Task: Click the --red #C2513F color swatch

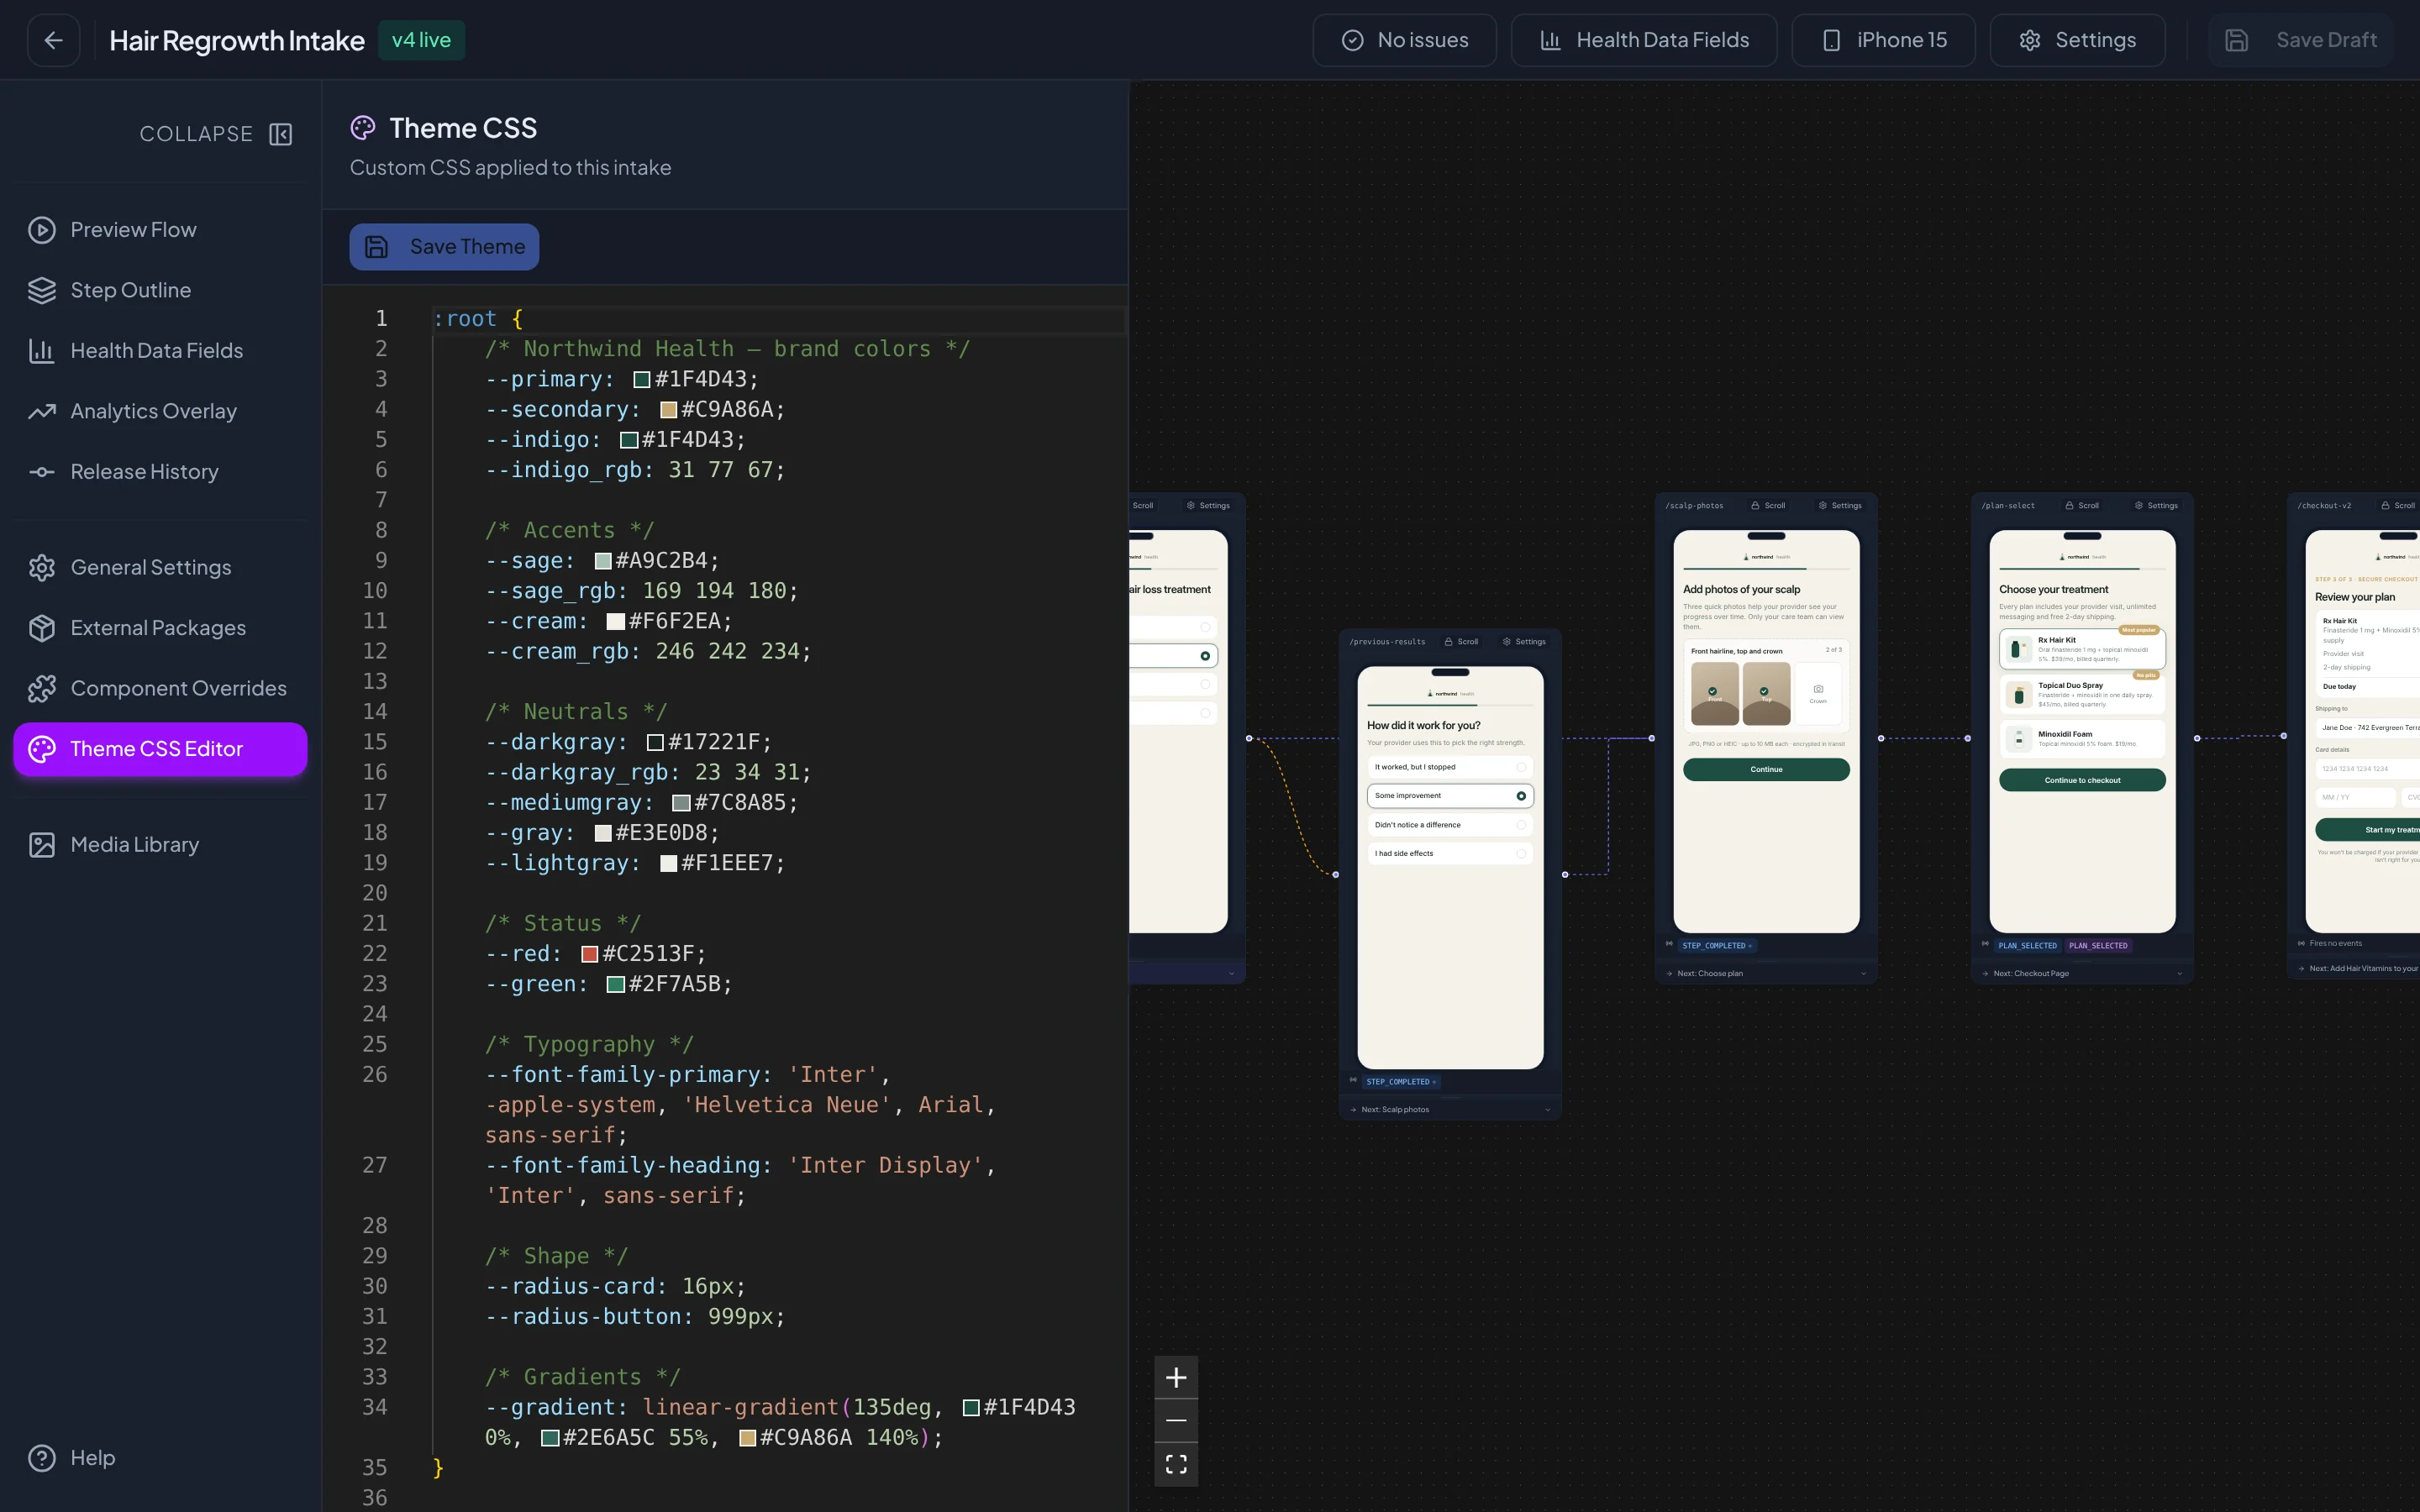Action: click(590, 954)
